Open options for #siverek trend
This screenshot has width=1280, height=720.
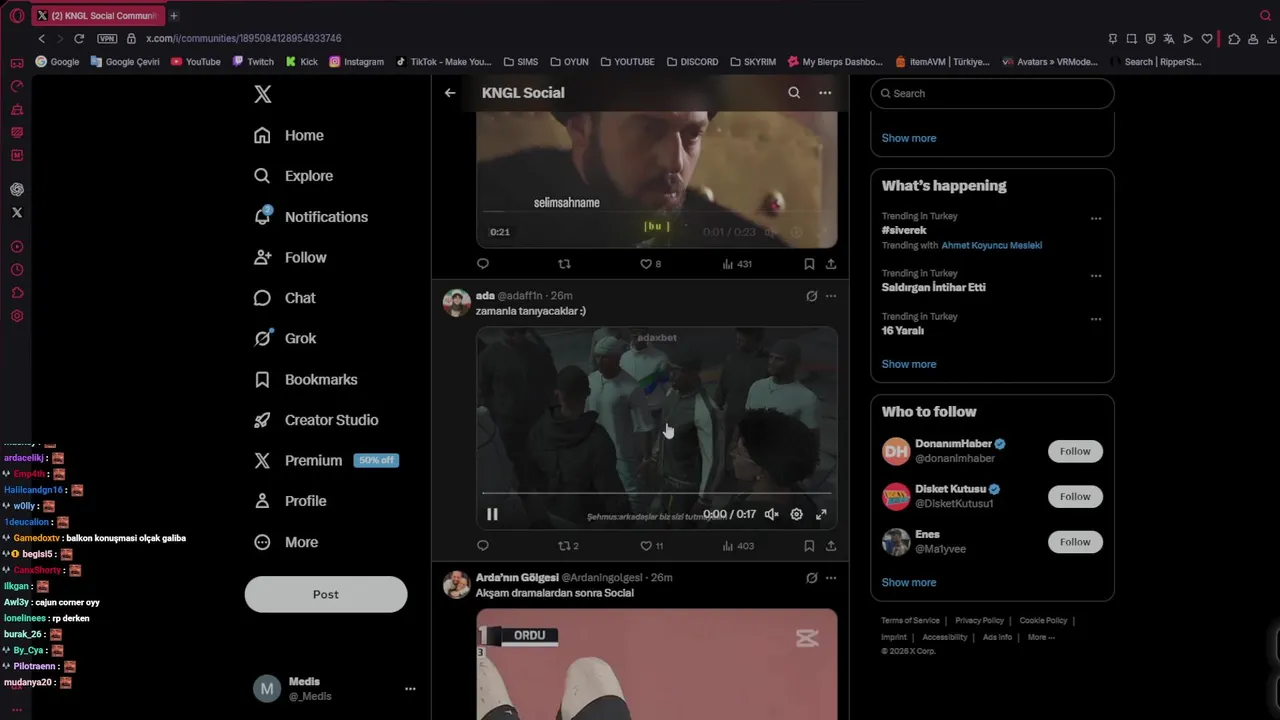click(1096, 218)
